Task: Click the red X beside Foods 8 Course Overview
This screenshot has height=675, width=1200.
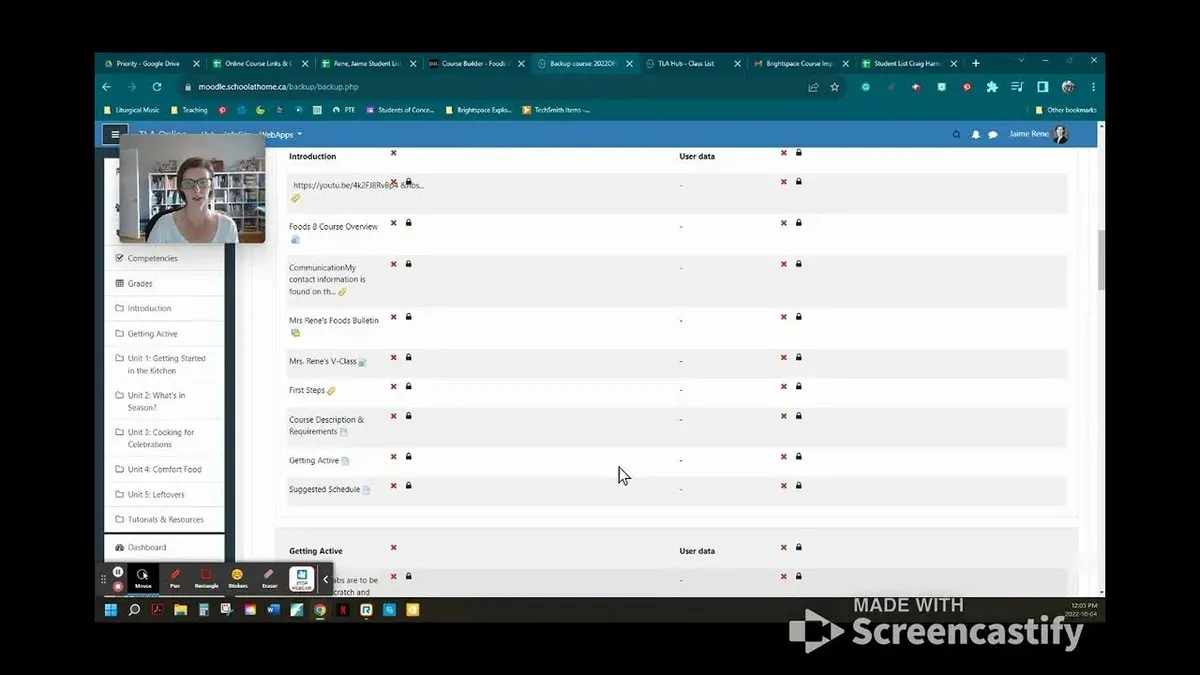Action: pyautogui.click(x=394, y=223)
